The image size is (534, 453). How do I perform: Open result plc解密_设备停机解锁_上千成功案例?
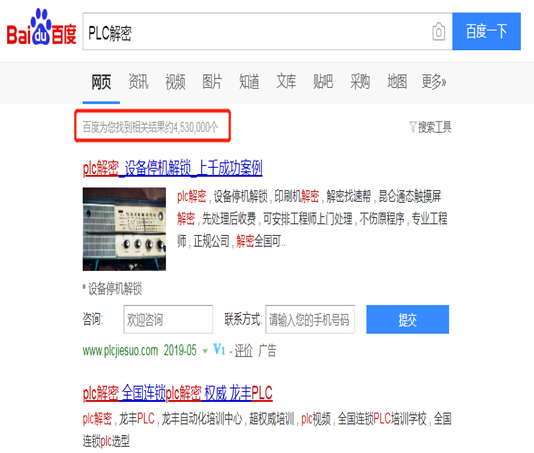click(173, 168)
